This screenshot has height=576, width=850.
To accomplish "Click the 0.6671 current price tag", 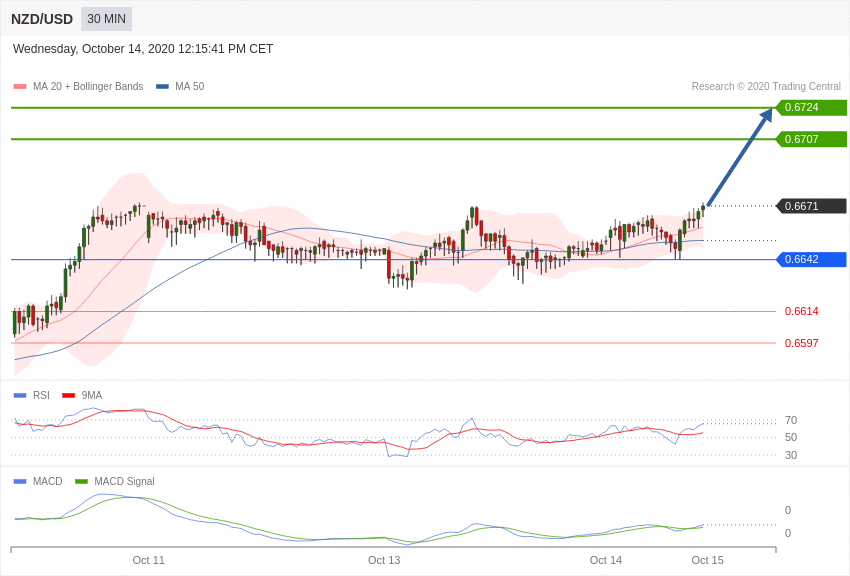I will pyautogui.click(x=811, y=206).
